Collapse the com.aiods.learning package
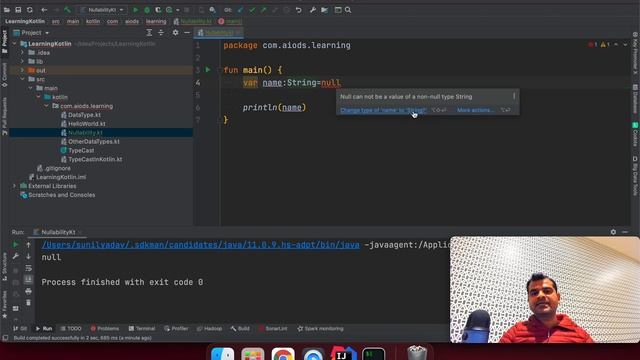This screenshot has width=640, height=360. (47, 106)
